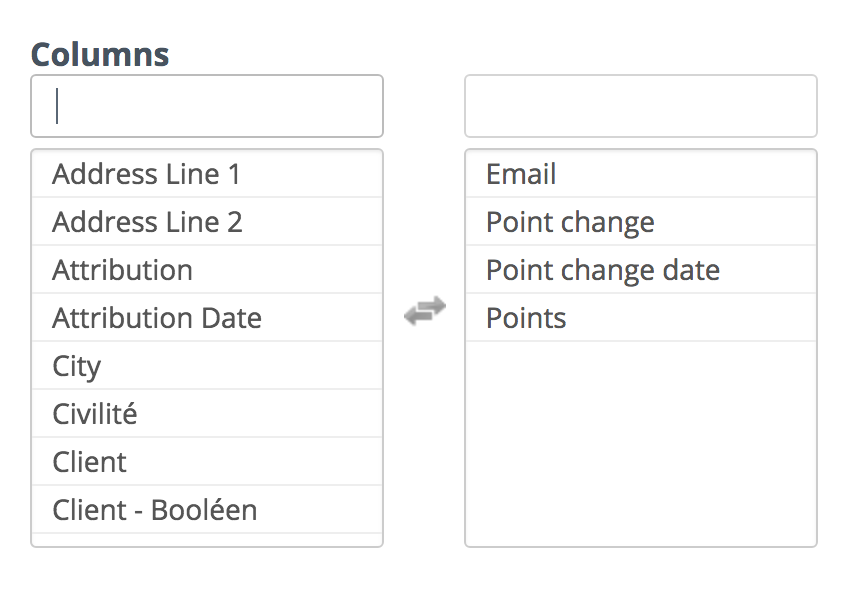Select the City column entry
This screenshot has height=608, width=854.
coord(207,366)
